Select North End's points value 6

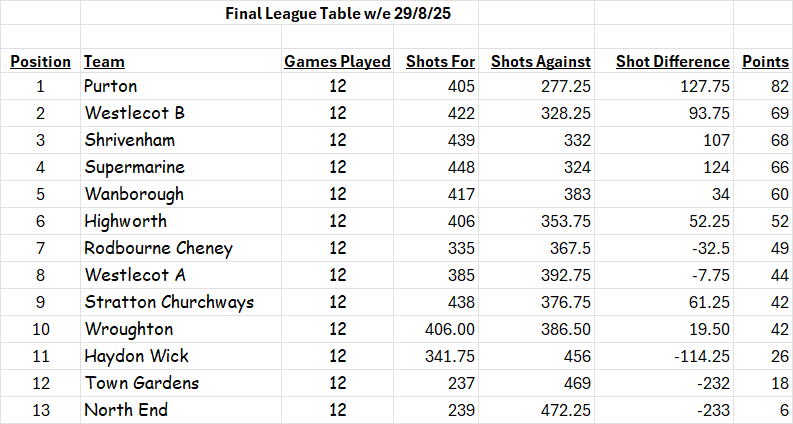(x=784, y=410)
